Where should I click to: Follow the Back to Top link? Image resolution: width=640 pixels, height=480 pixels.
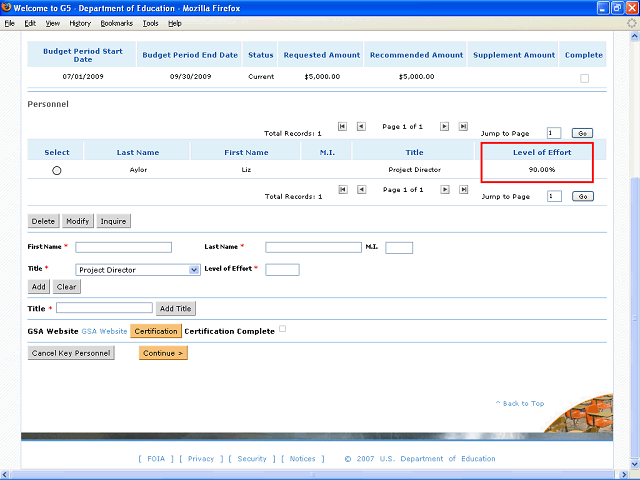click(x=520, y=404)
